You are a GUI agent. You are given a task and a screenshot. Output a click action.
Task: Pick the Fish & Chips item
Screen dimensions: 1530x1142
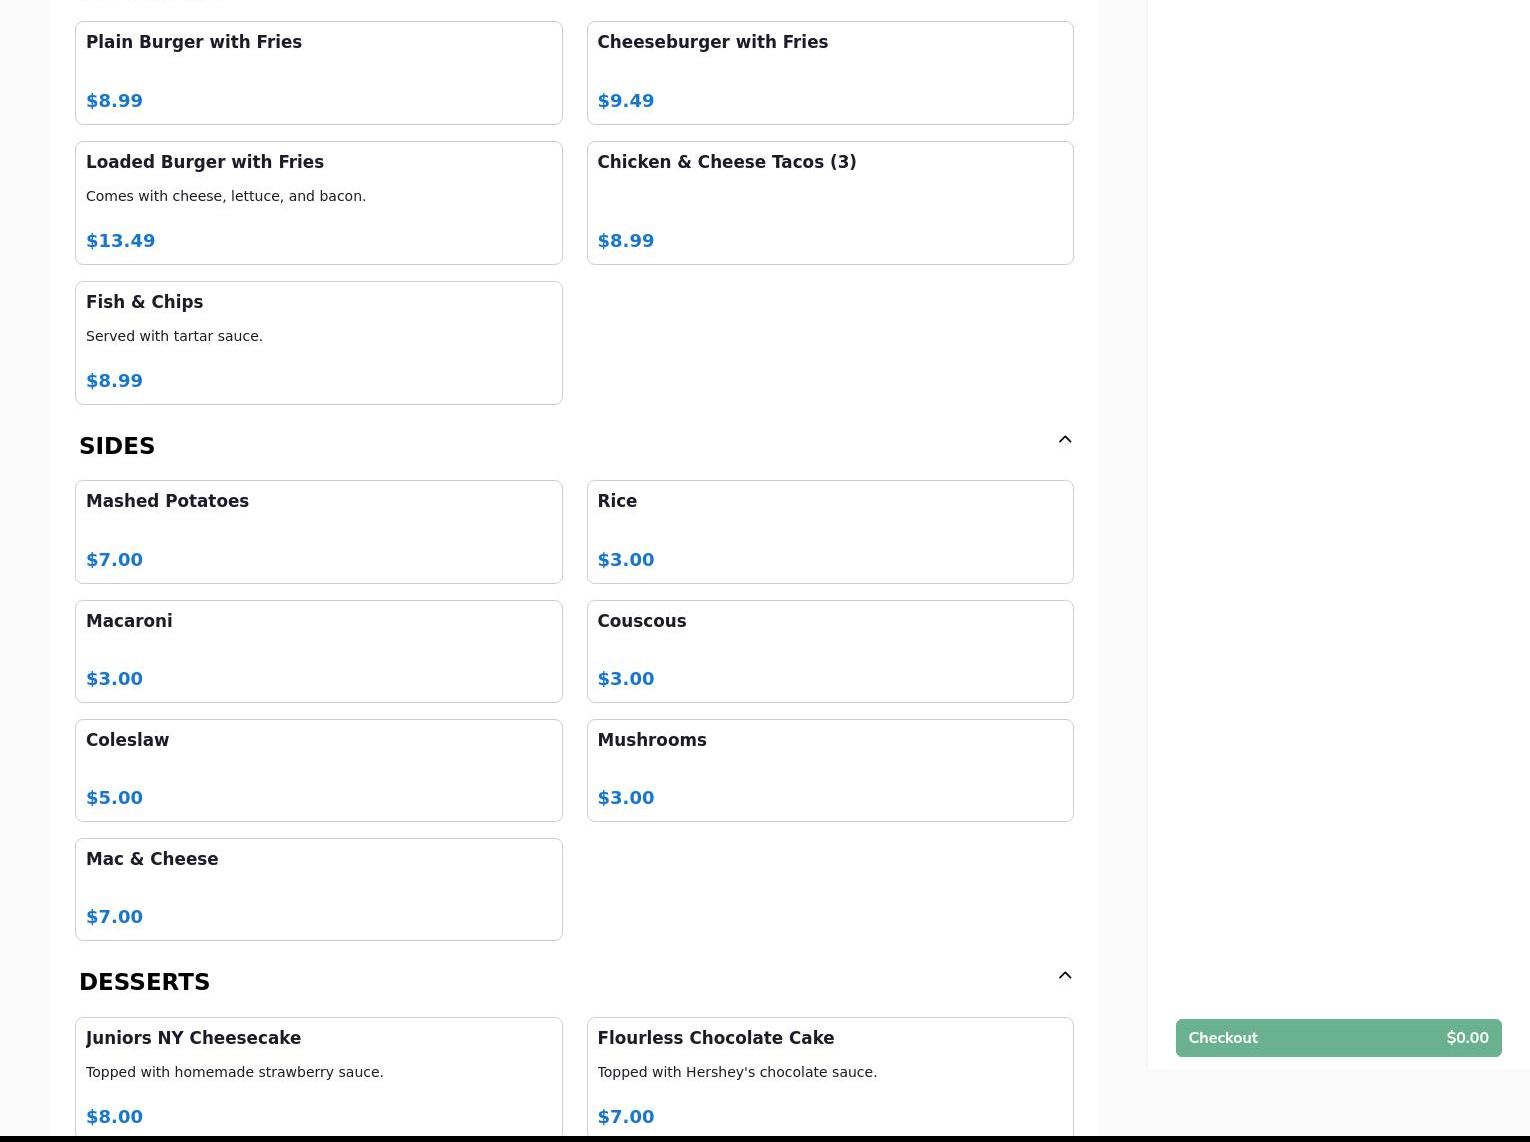point(319,343)
